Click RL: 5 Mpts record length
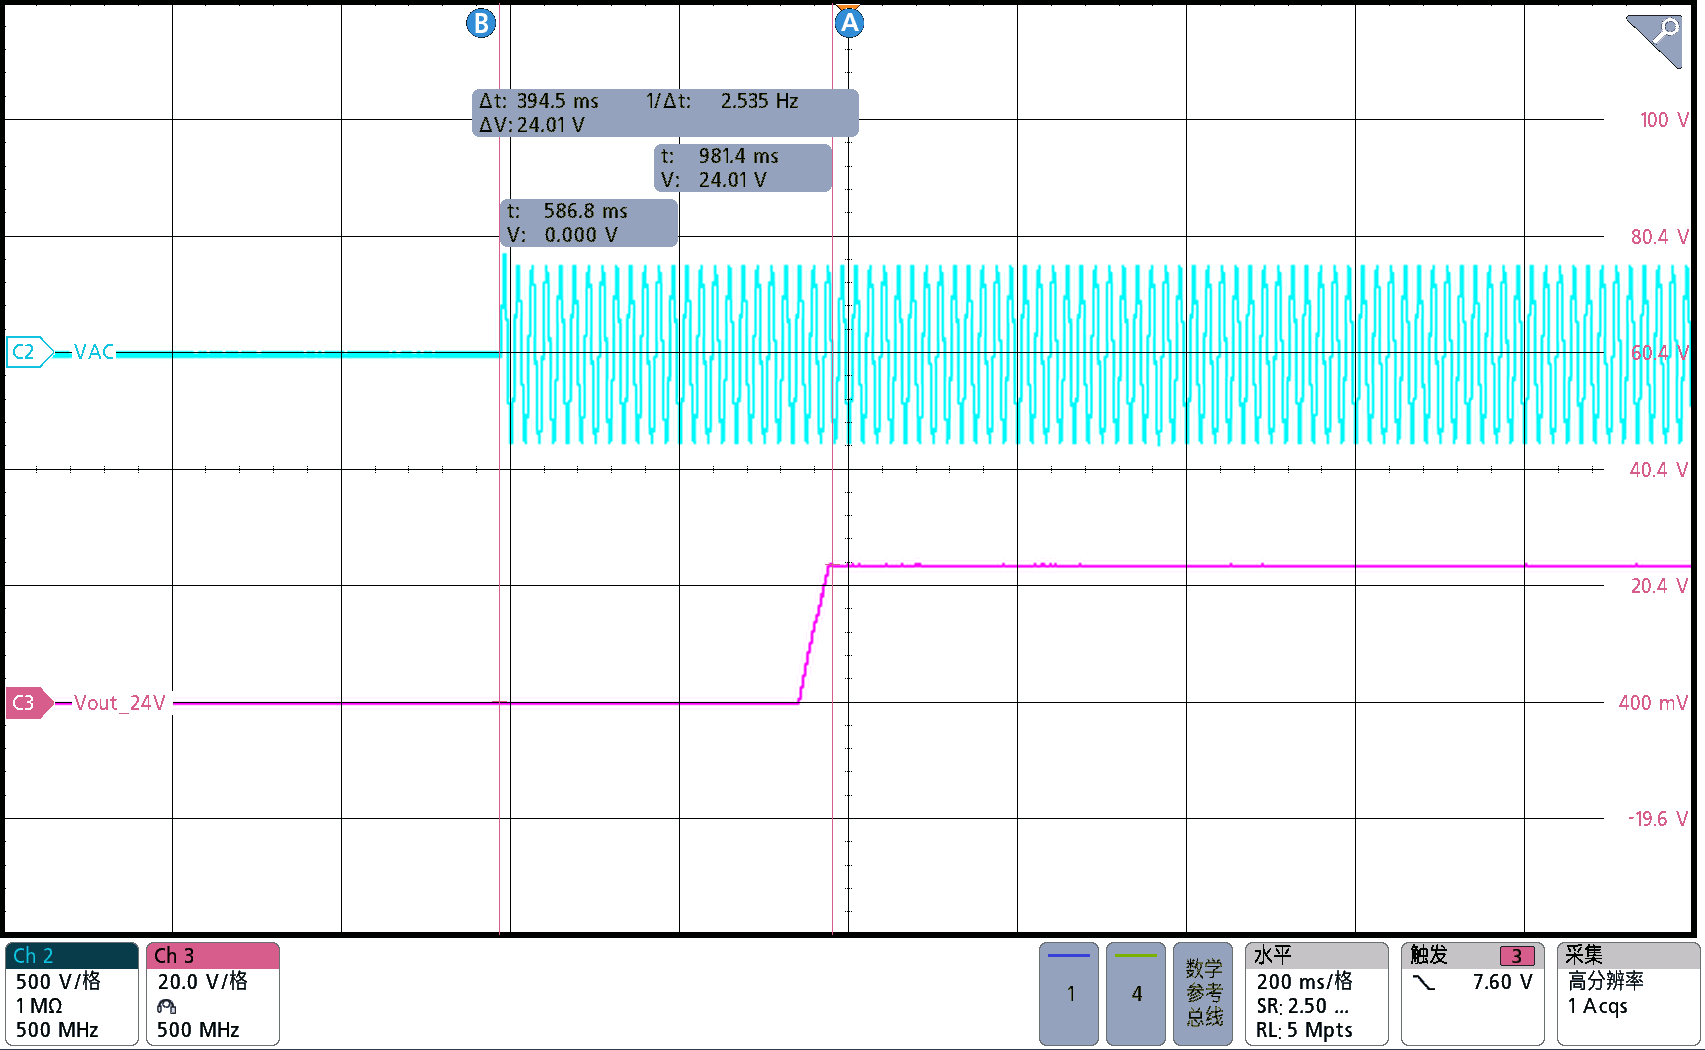The image size is (1705, 1050). [x=1304, y=1030]
